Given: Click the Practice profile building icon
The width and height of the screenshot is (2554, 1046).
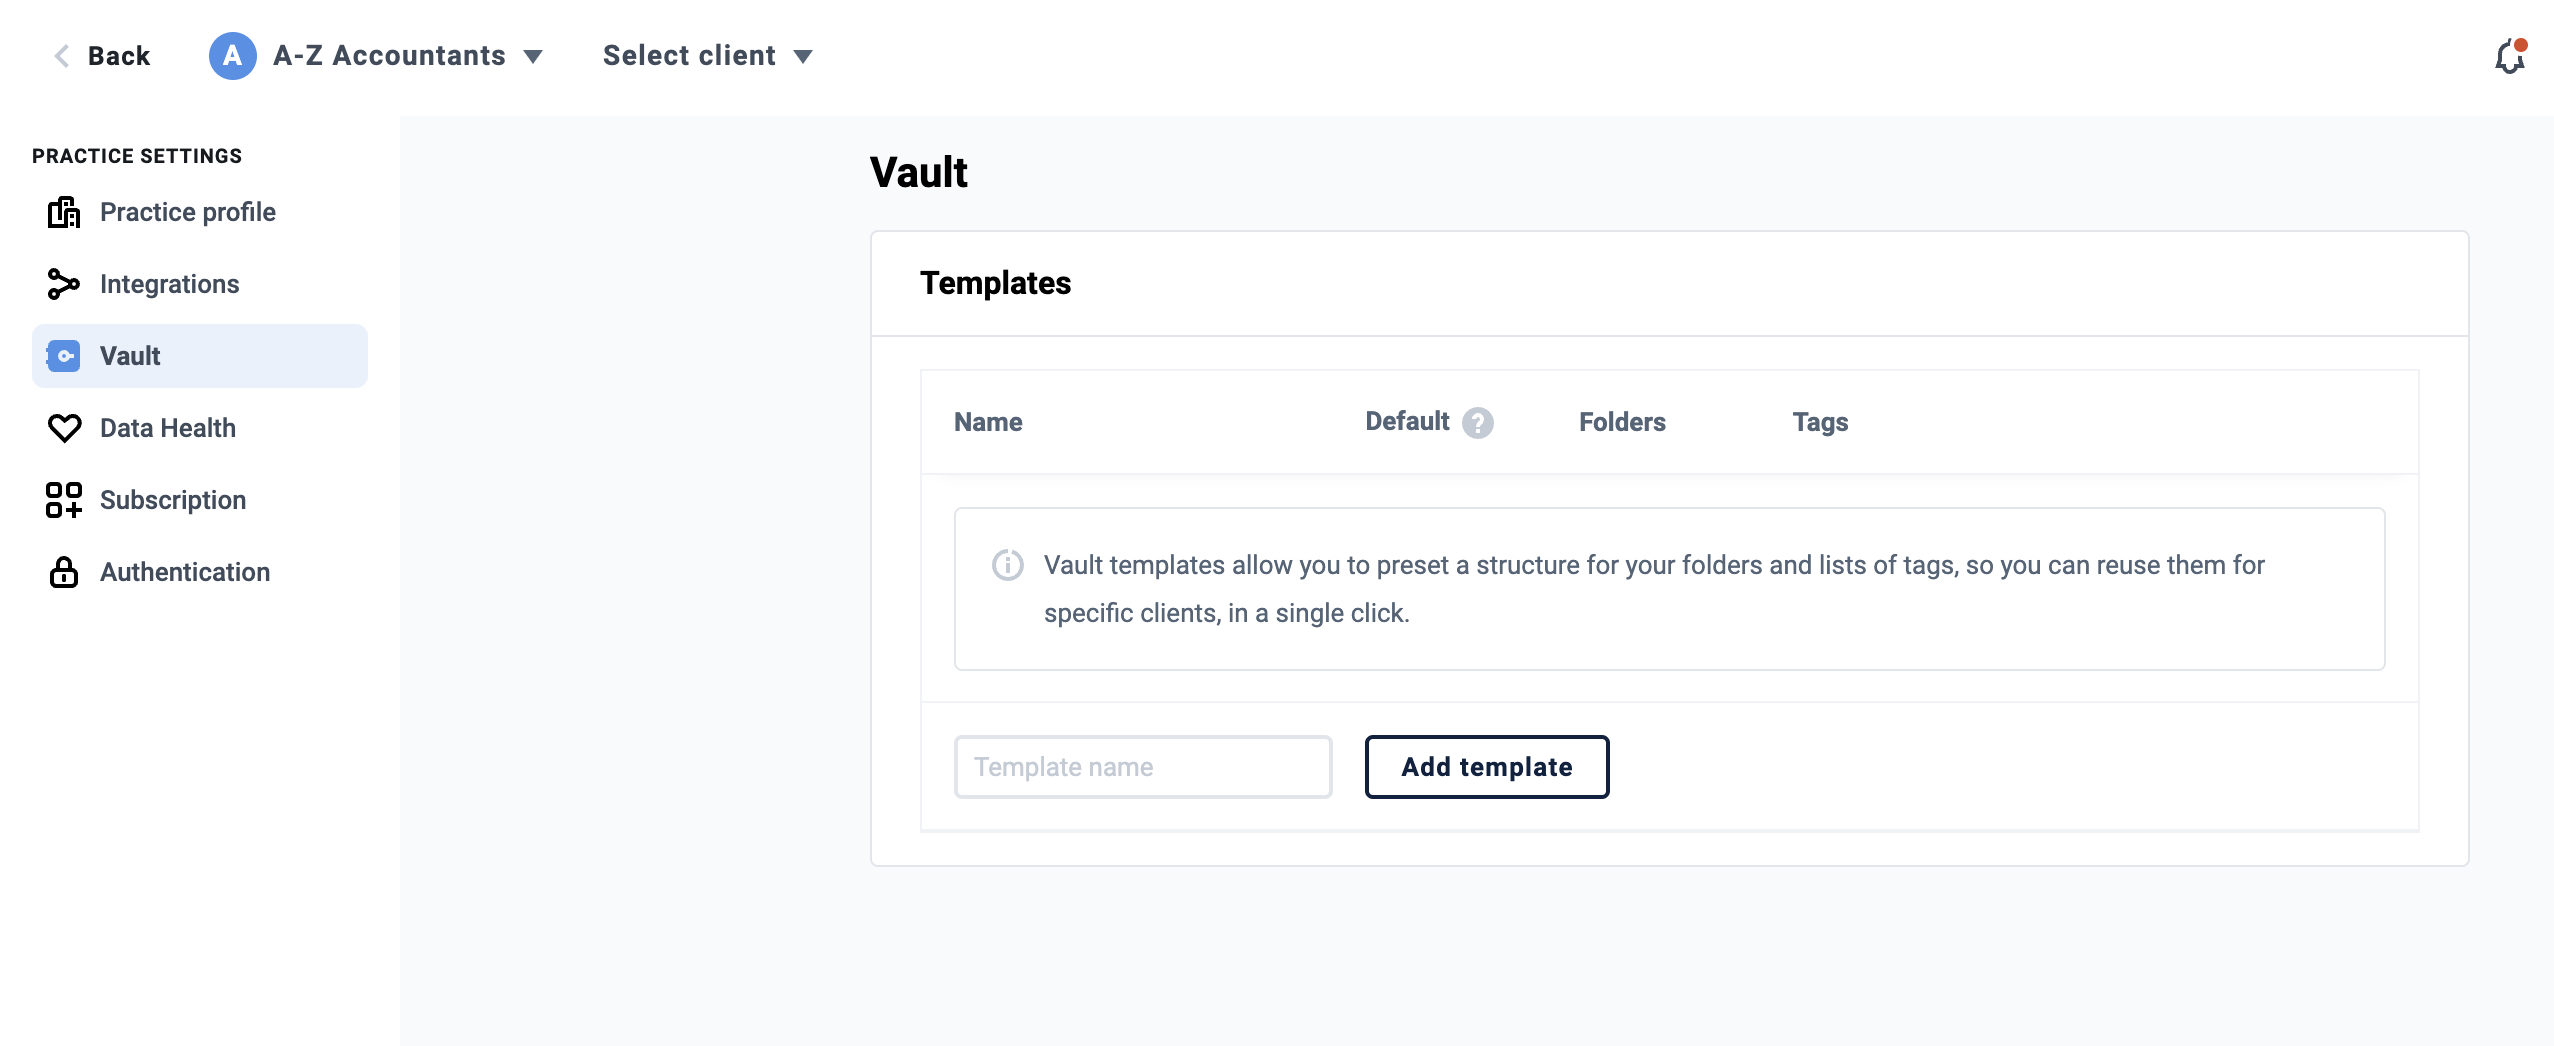Looking at the screenshot, I should (x=64, y=212).
